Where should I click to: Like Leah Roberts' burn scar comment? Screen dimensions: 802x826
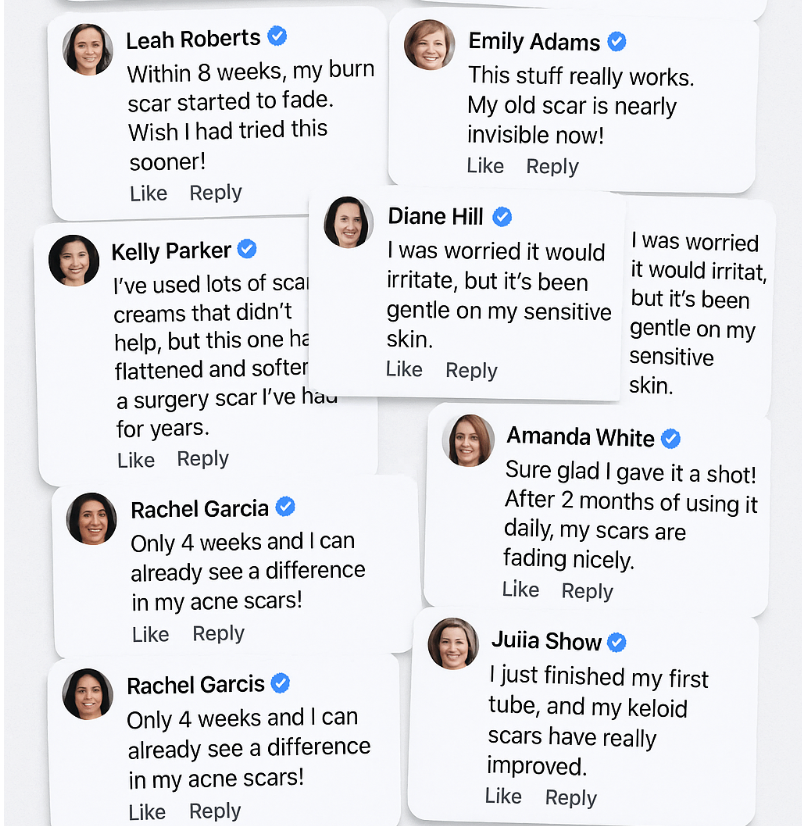click(x=149, y=193)
